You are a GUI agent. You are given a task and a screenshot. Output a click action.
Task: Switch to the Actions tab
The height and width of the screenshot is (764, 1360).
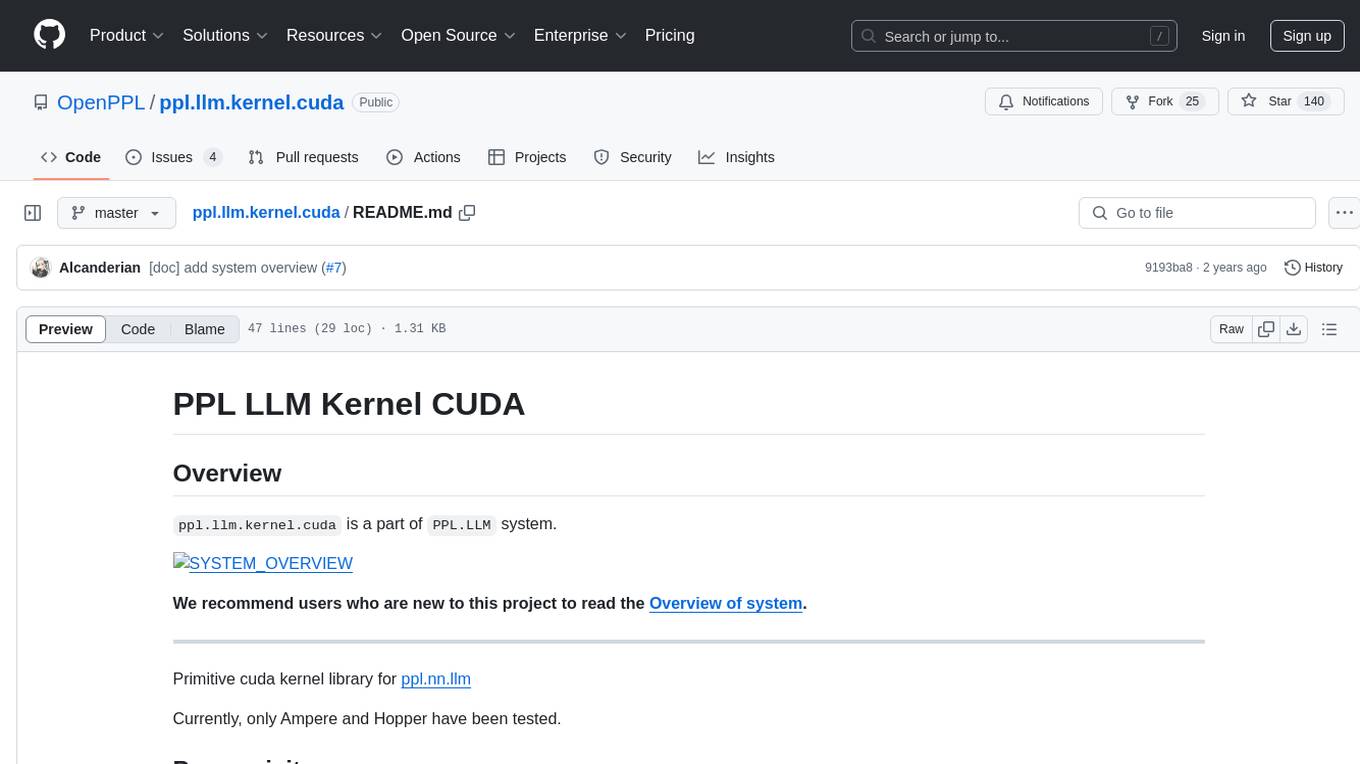point(423,157)
